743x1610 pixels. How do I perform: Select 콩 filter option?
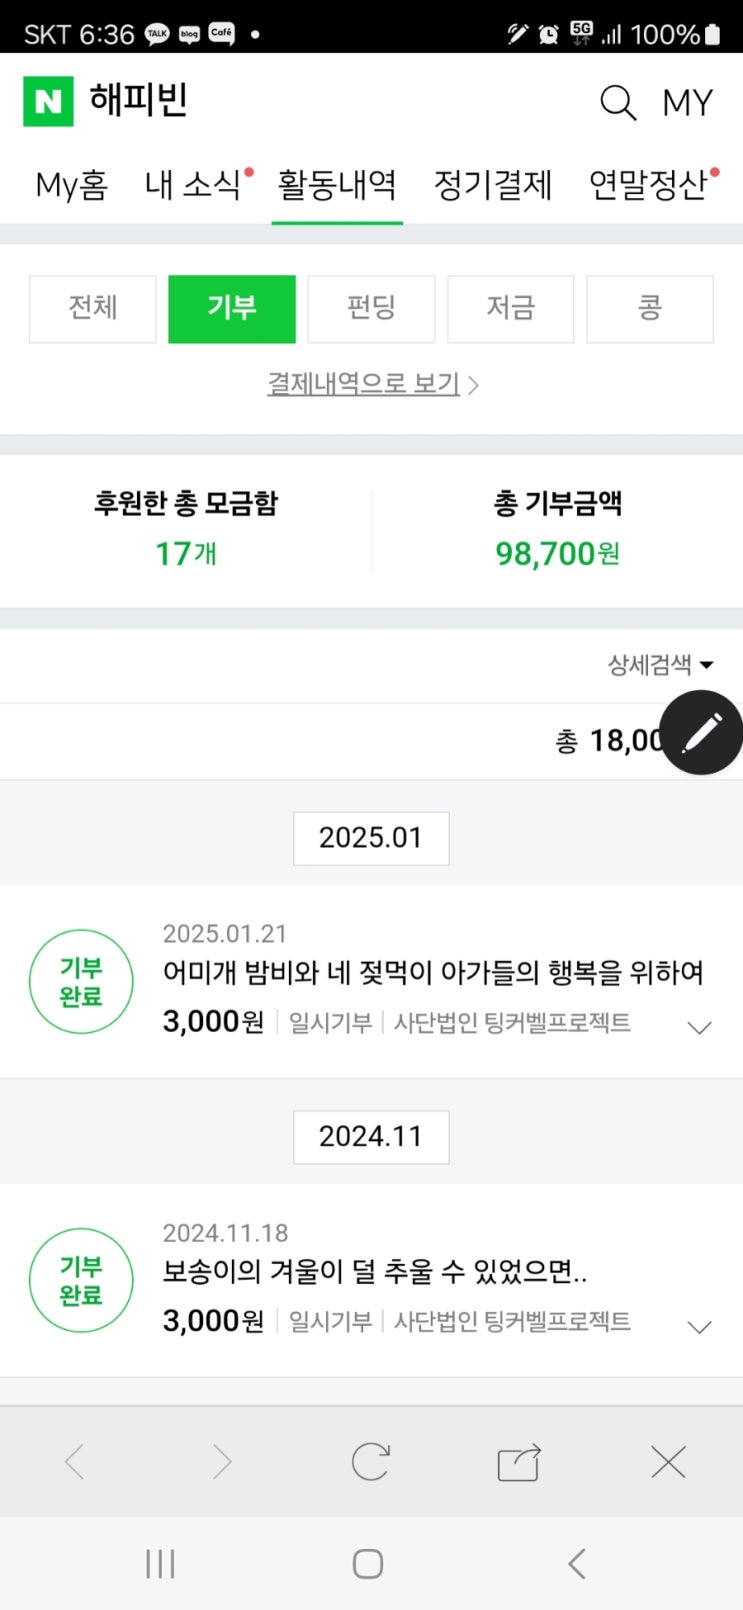649,308
